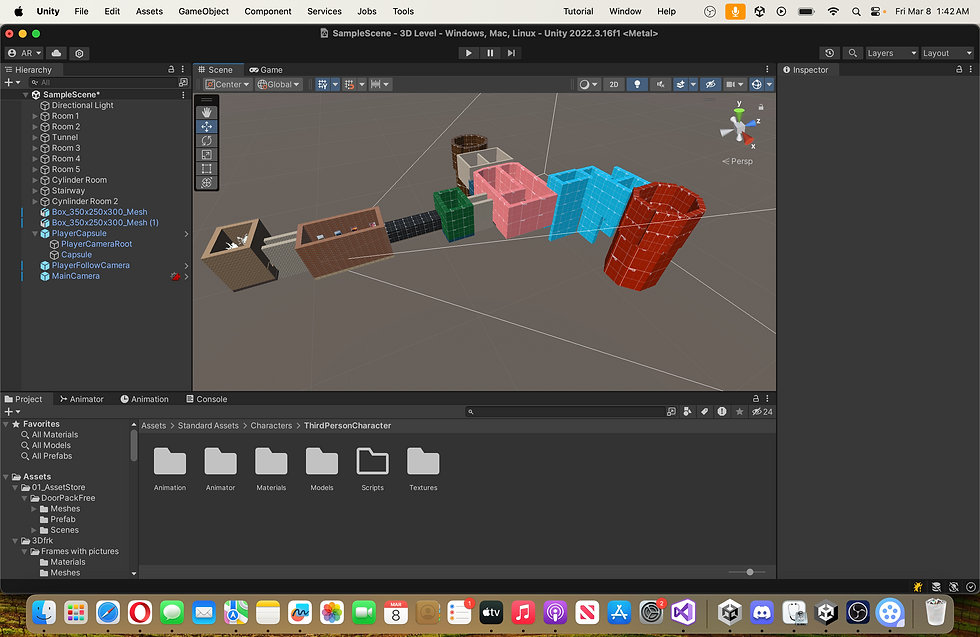Switch to the Game tab
980x637 pixels.
click(266, 70)
